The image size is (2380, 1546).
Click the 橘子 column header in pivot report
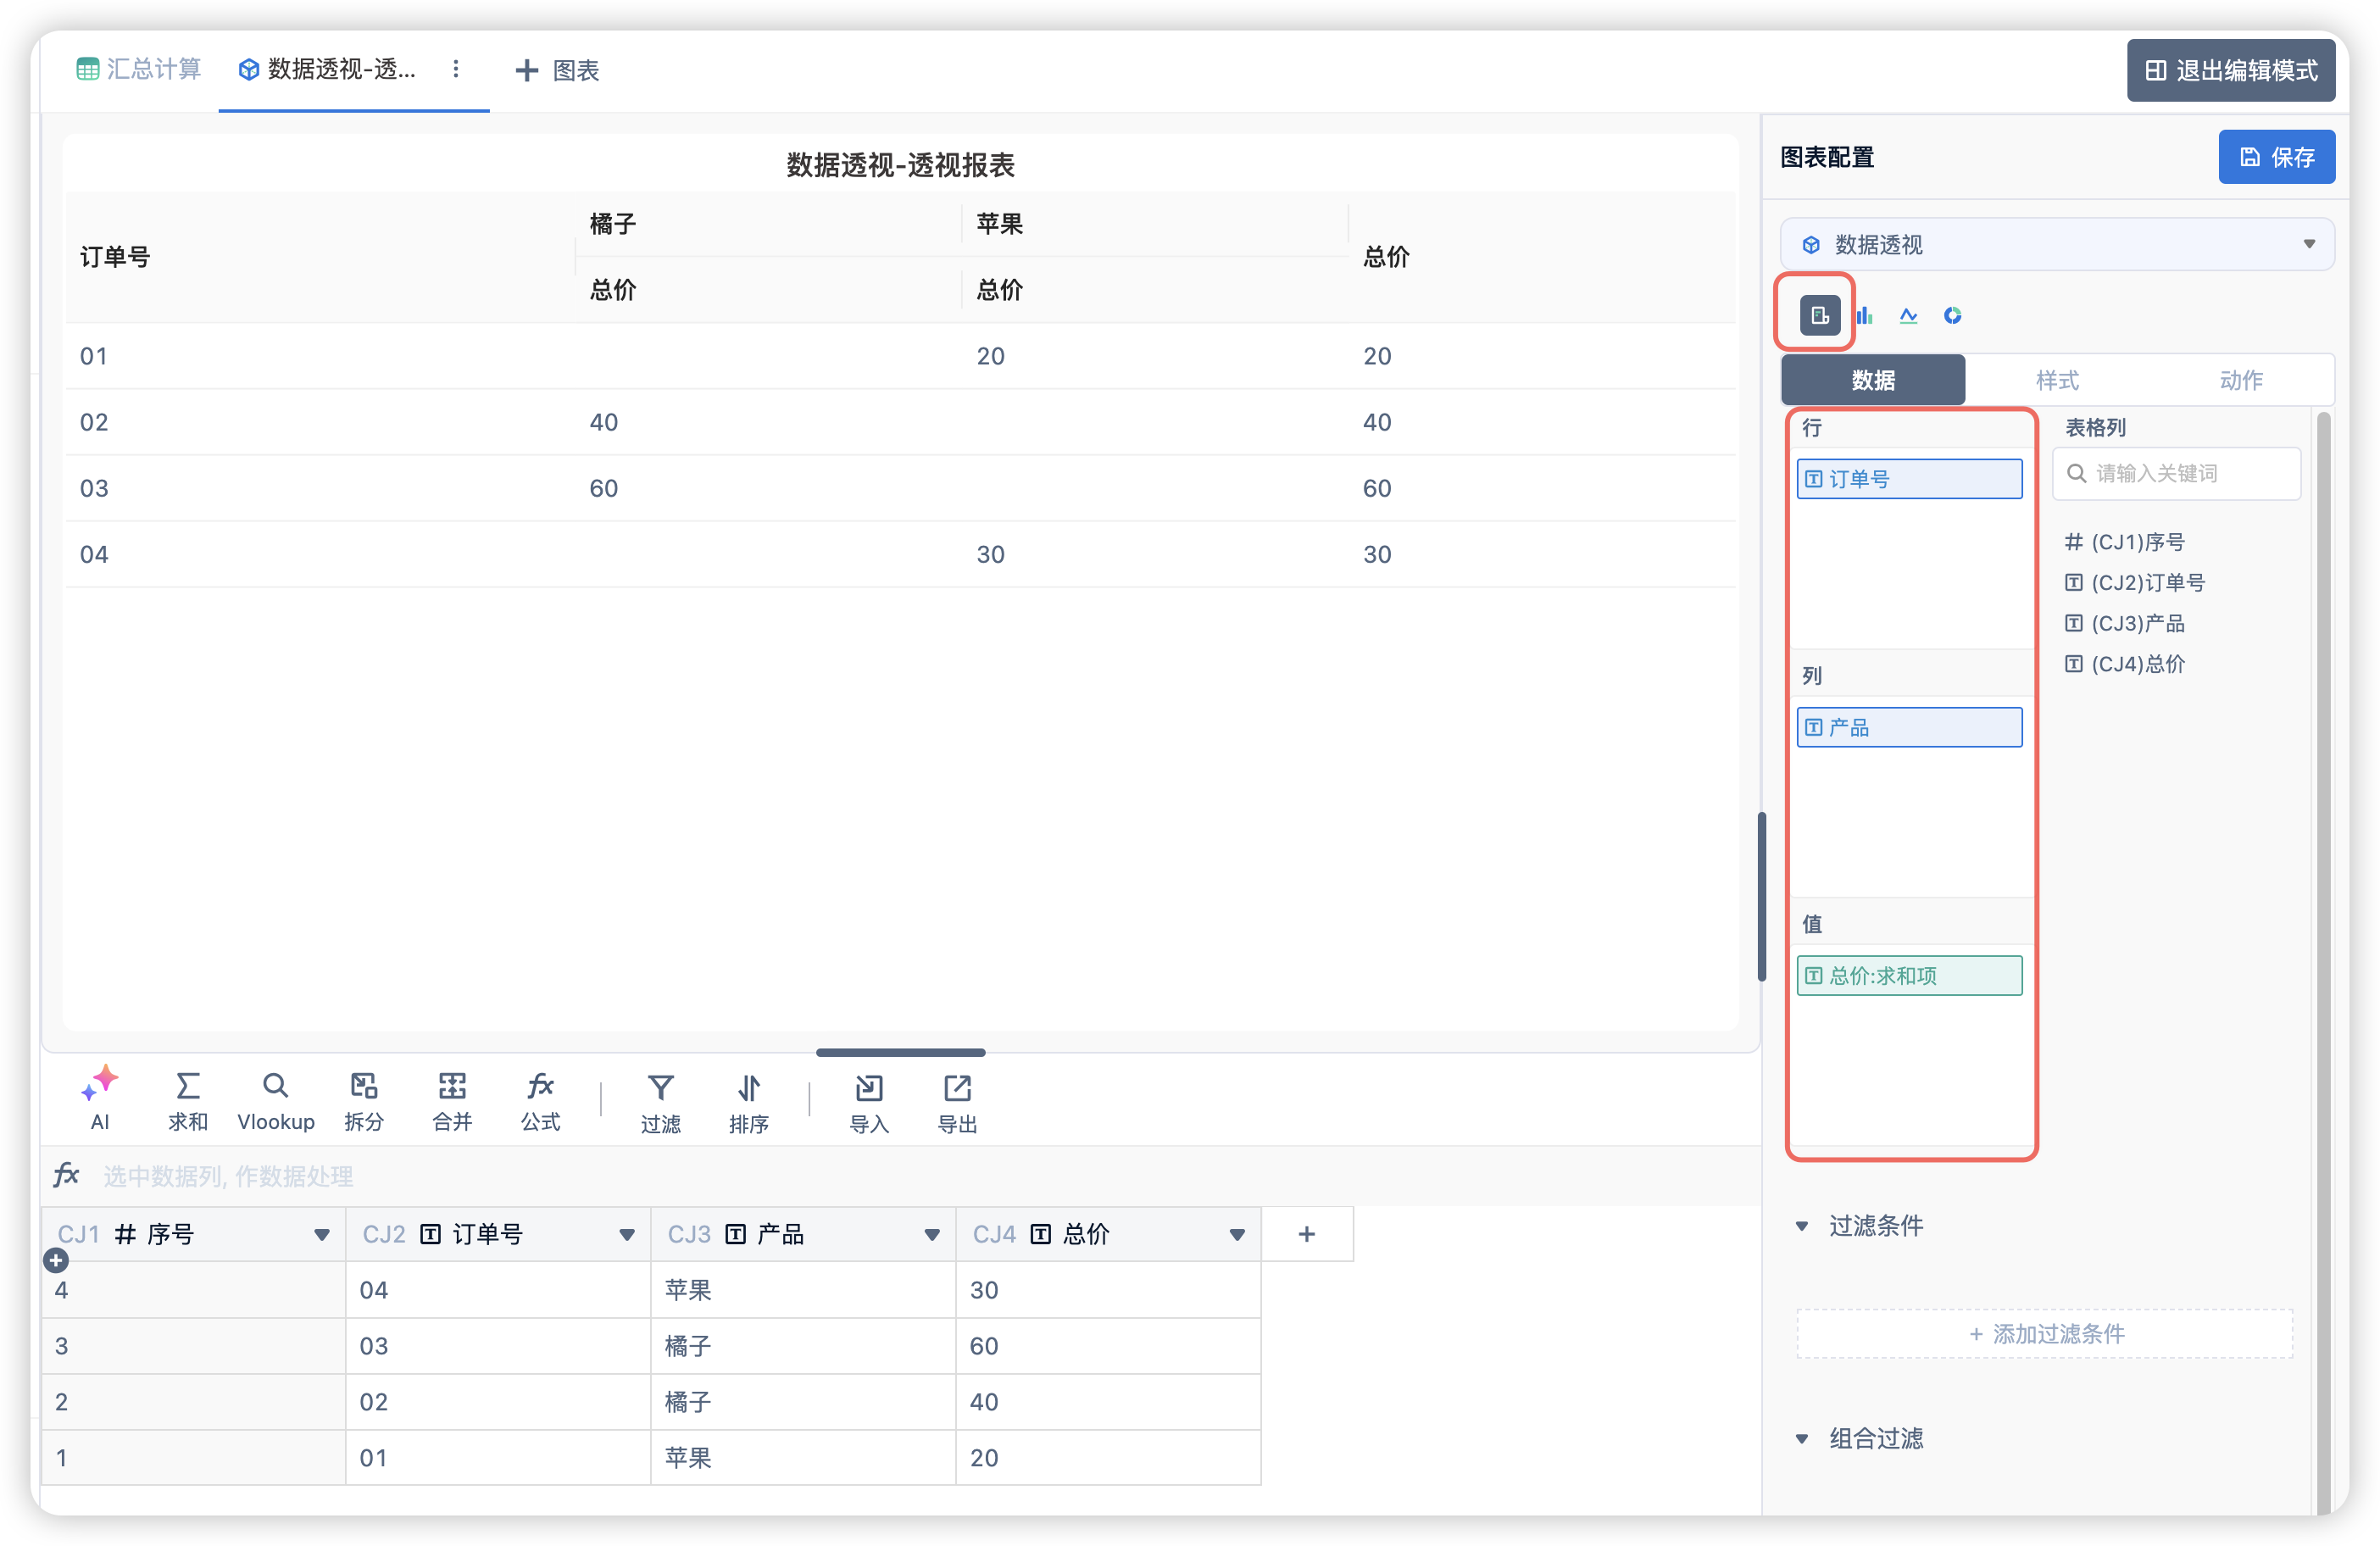612,223
